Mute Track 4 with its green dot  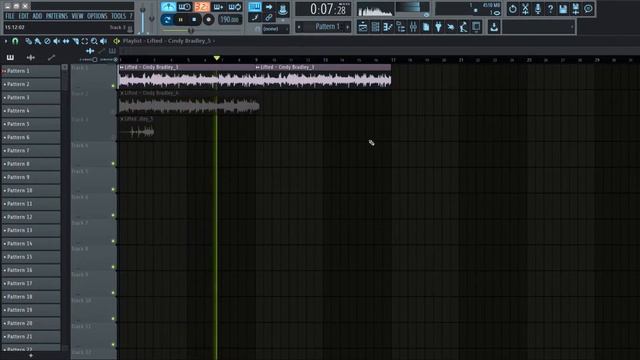(113, 164)
